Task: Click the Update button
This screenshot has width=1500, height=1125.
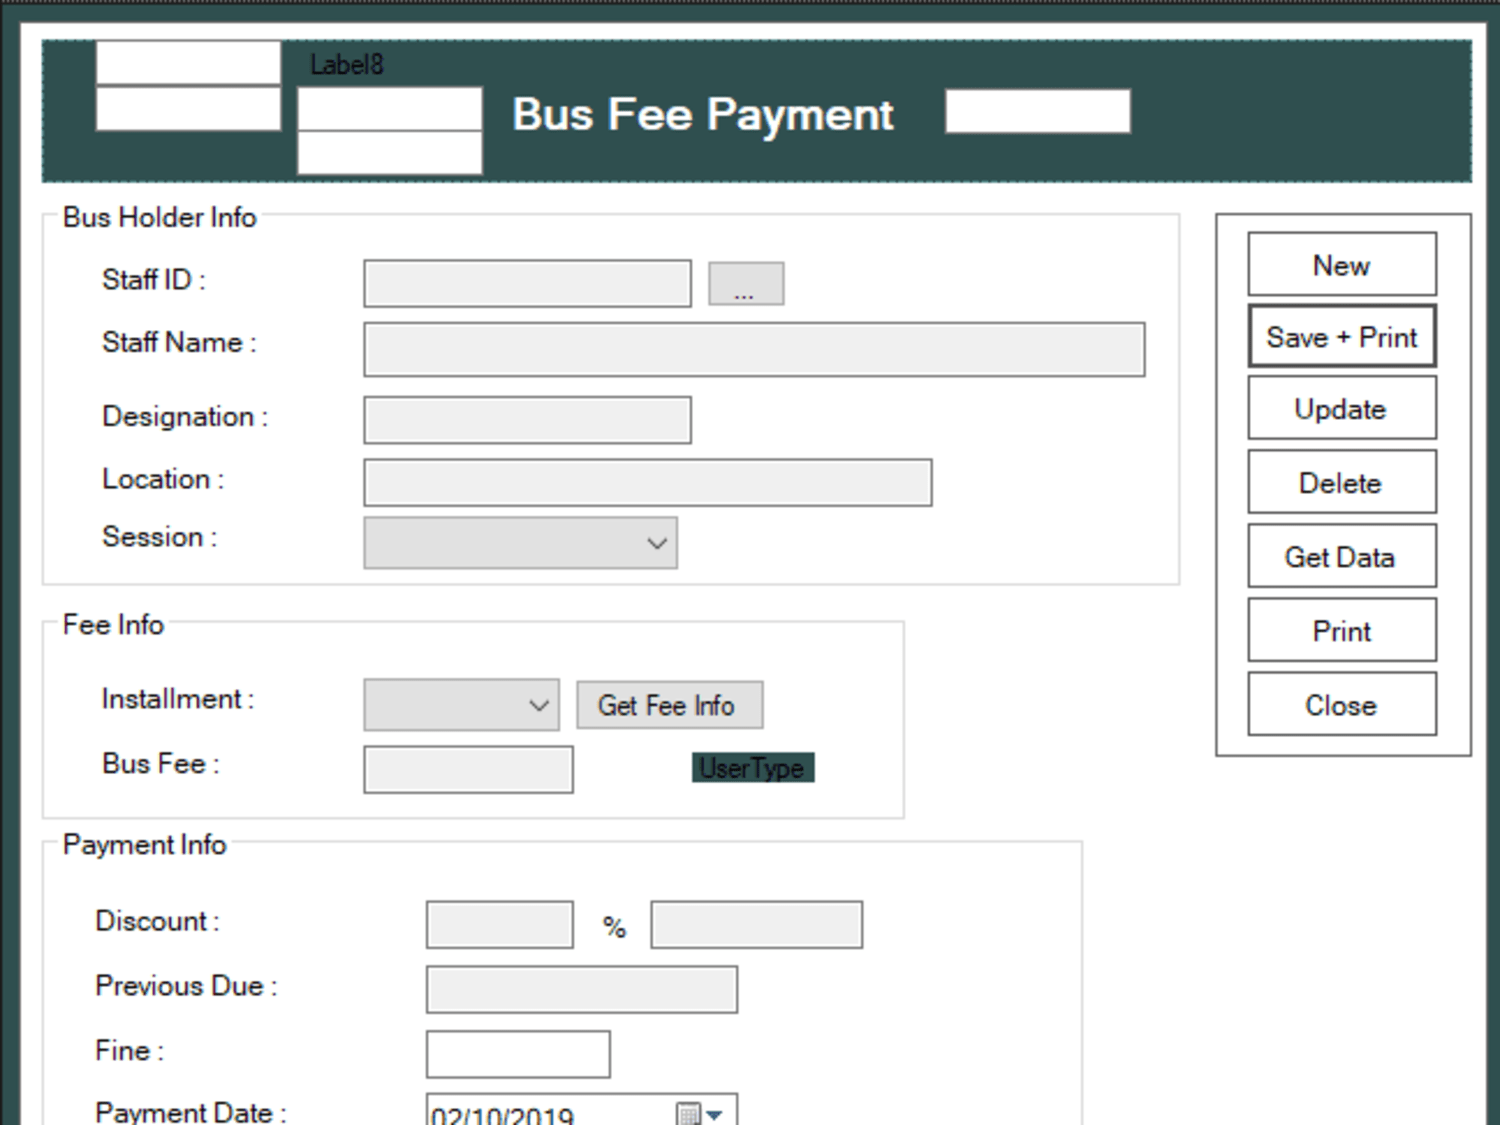Action: tap(1342, 408)
